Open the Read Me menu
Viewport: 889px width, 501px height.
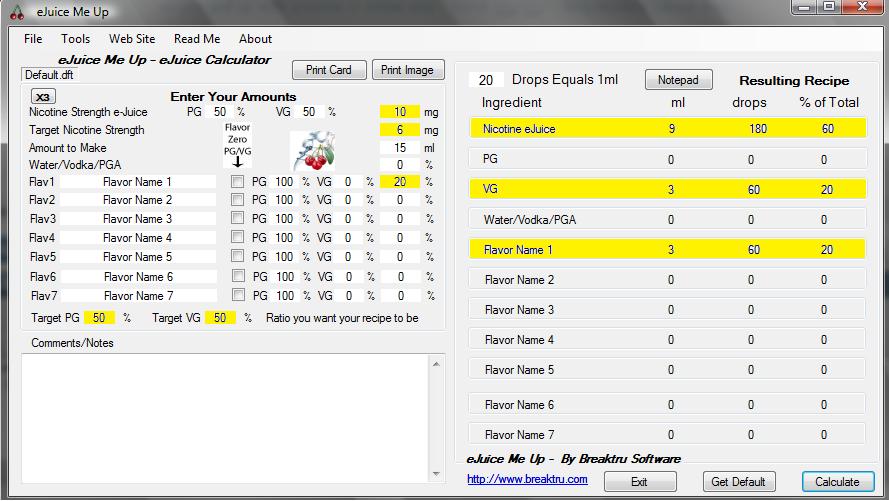coord(197,39)
